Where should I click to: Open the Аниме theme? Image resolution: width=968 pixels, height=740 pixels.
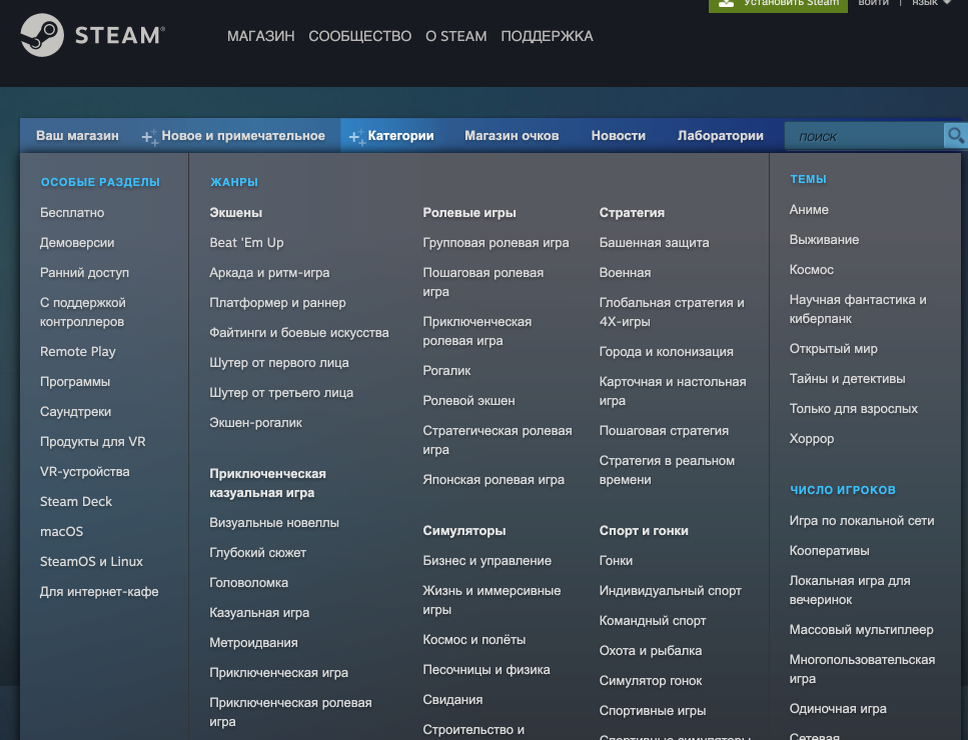(809, 210)
